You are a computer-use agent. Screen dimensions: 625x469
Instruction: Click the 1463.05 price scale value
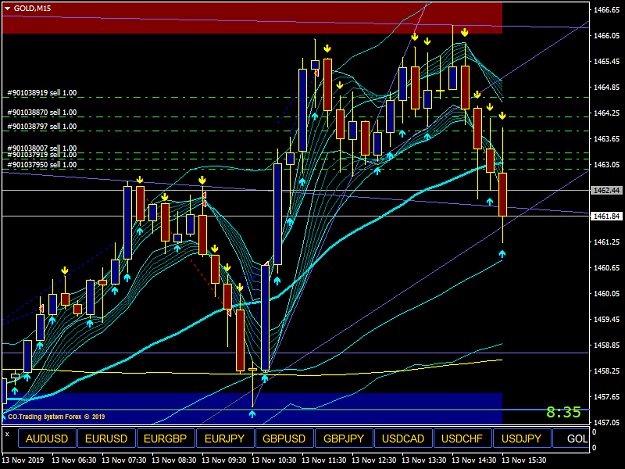coord(607,165)
